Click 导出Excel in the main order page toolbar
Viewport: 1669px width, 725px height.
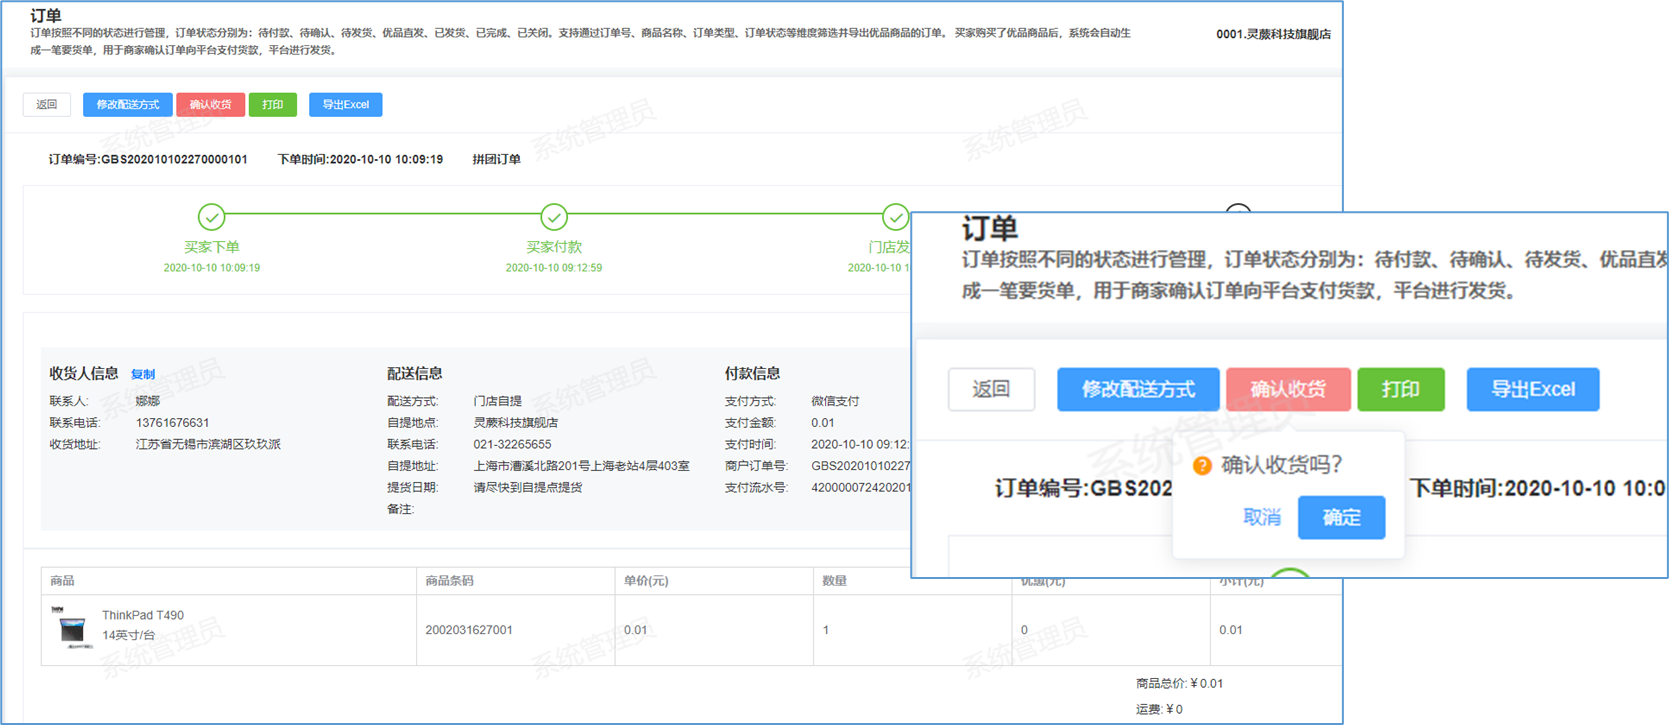(345, 104)
